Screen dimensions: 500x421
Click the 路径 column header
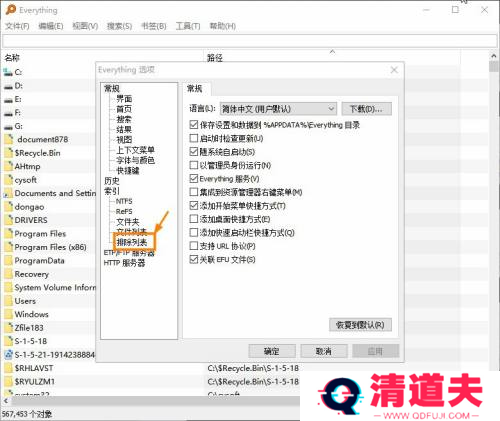215,58
